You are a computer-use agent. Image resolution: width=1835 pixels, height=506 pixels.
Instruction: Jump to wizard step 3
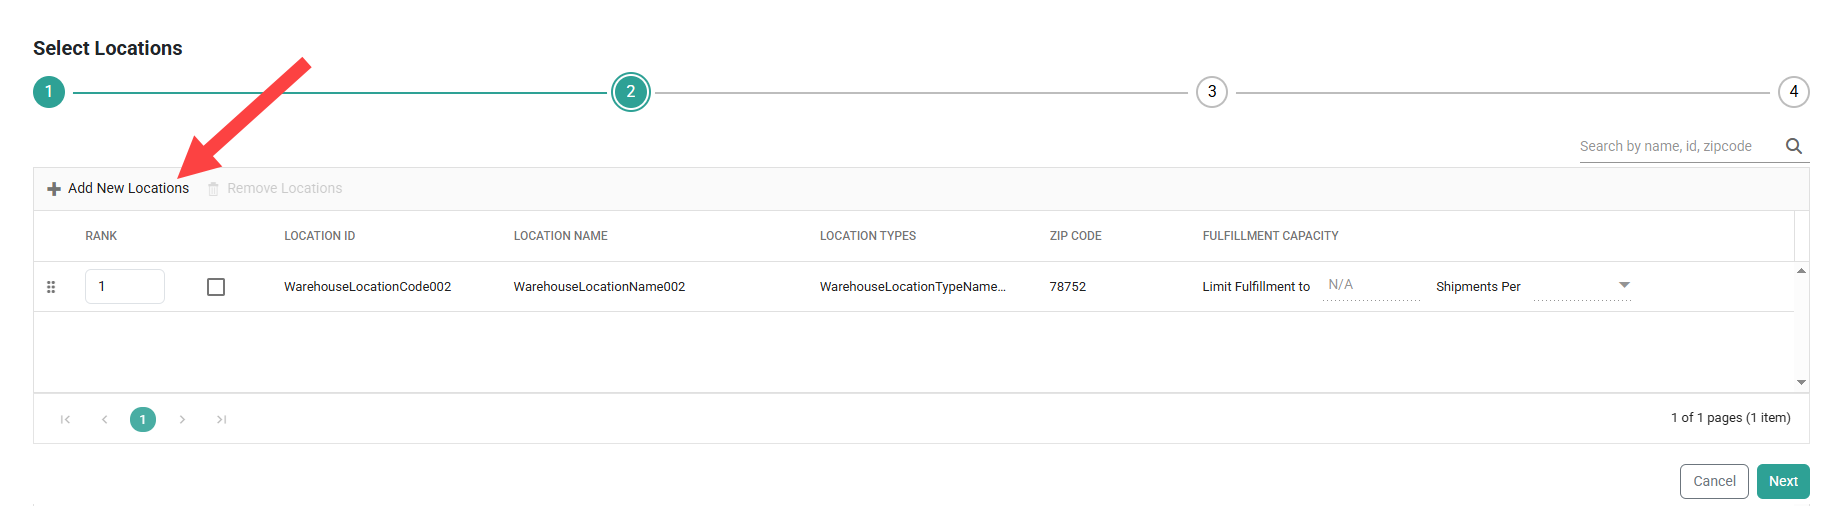[1212, 92]
